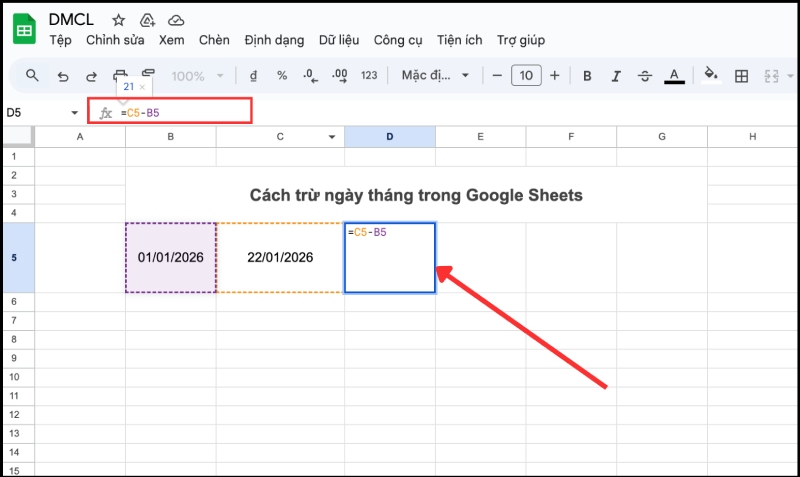
Task: Open the text color picker
Action: [x=674, y=76]
